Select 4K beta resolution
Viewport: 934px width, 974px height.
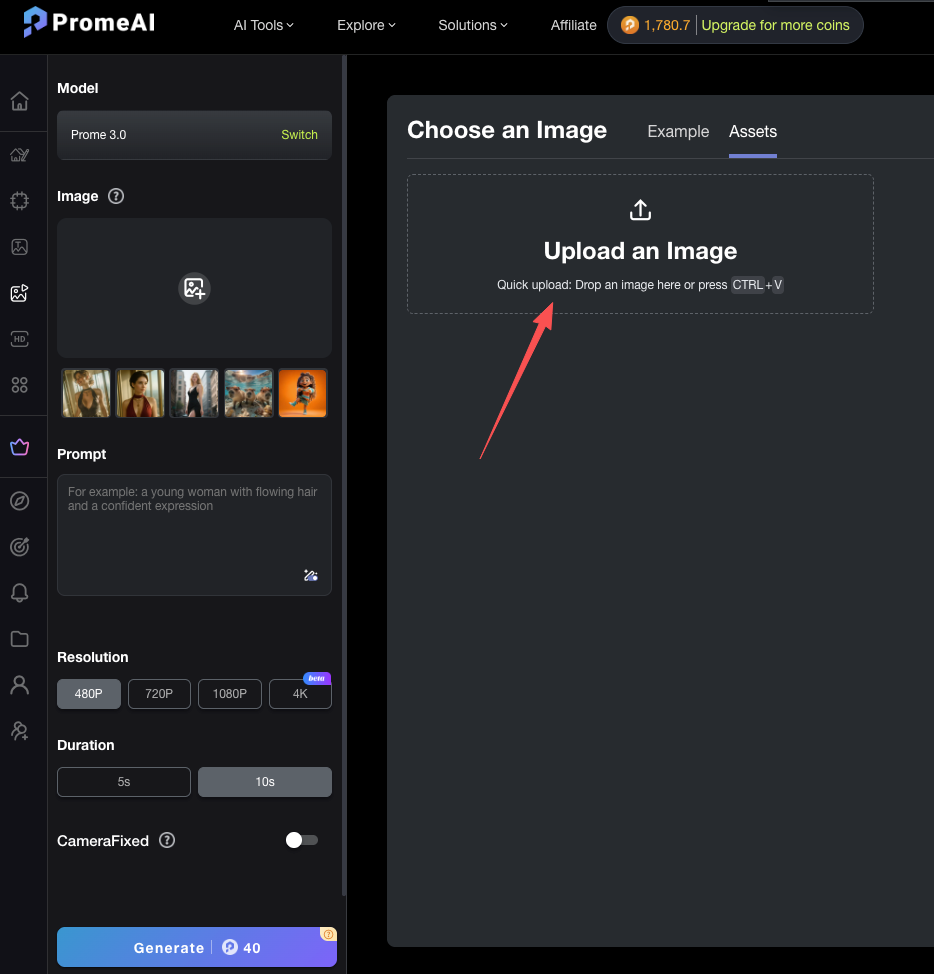point(300,694)
